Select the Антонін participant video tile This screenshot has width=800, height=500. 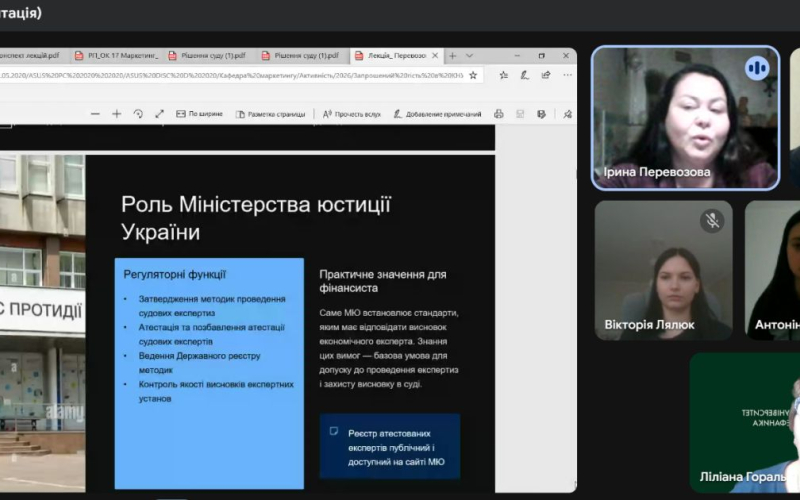pos(772,270)
